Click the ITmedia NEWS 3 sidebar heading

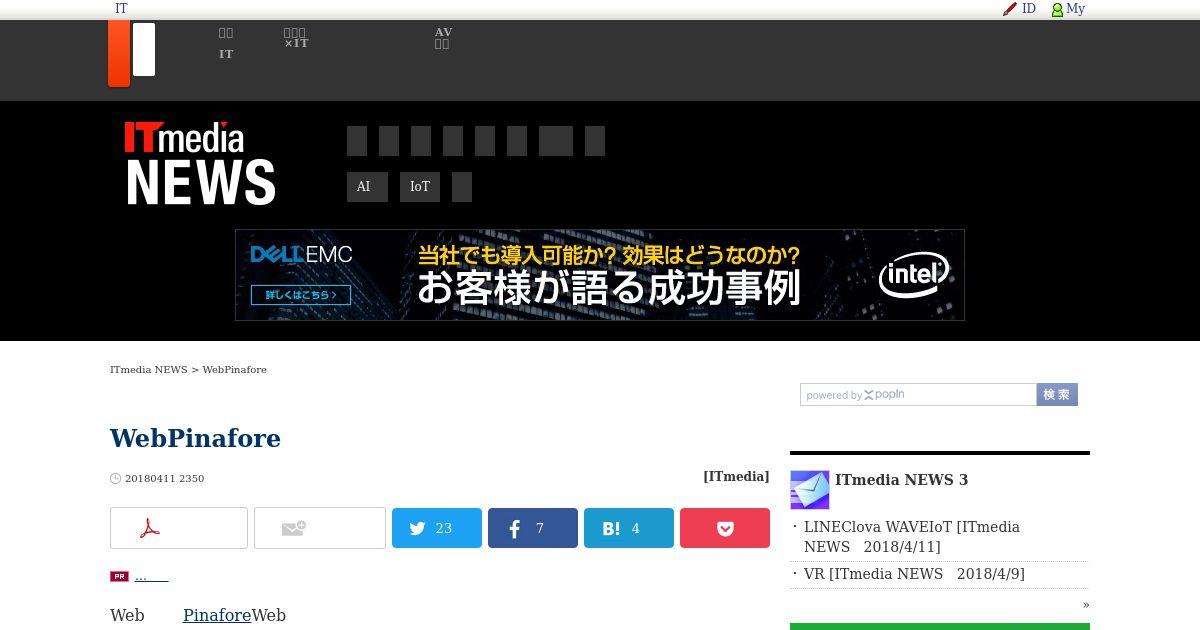[x=901, y=480]
